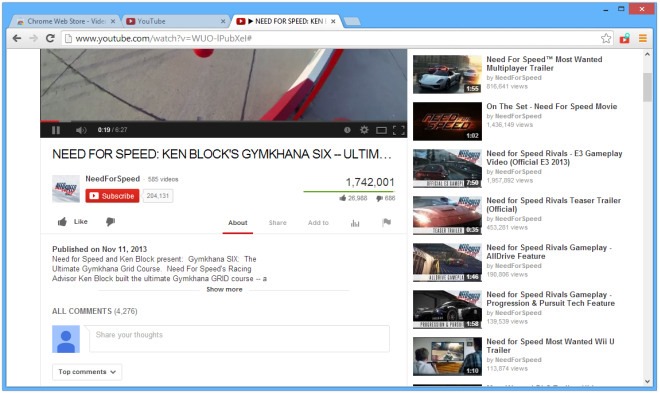Enter fullscreen with the fullscreen icon

click(x=399, y=130)
